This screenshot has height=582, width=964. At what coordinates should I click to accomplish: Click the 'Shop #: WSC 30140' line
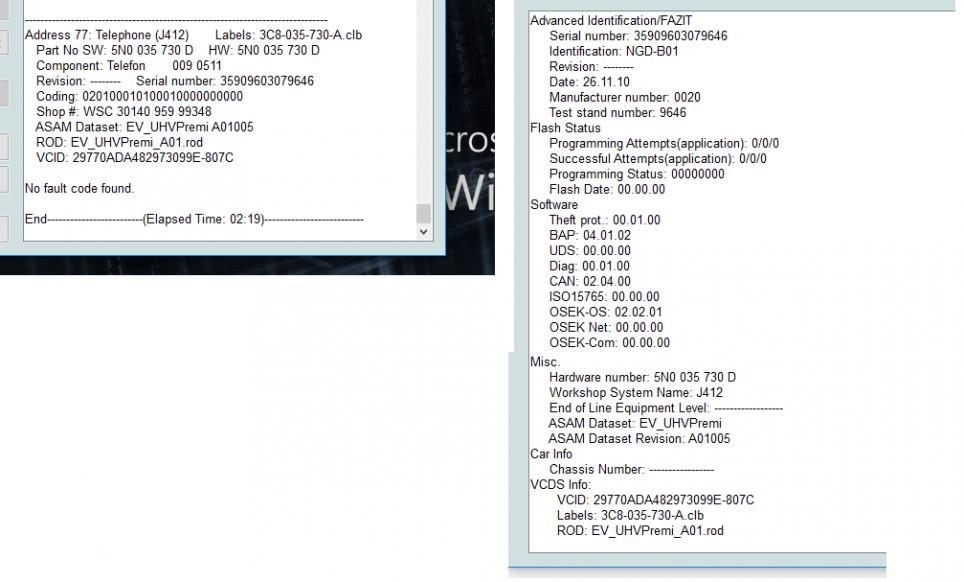pos(123,111)
